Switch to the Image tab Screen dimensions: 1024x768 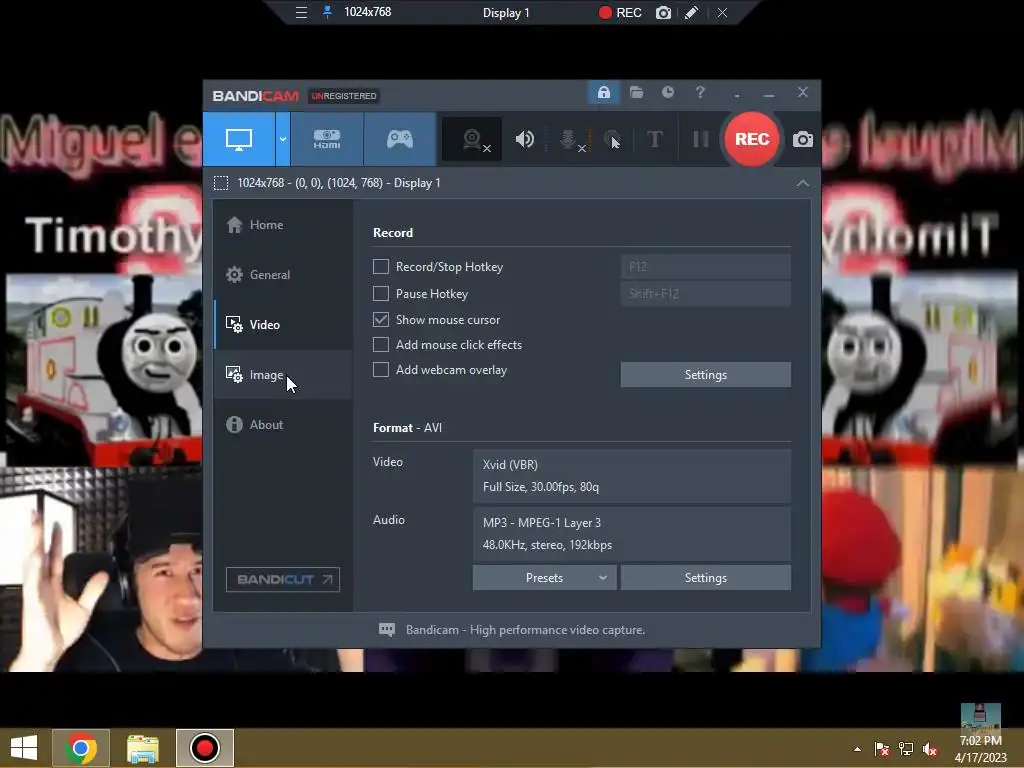click(283, 375)
